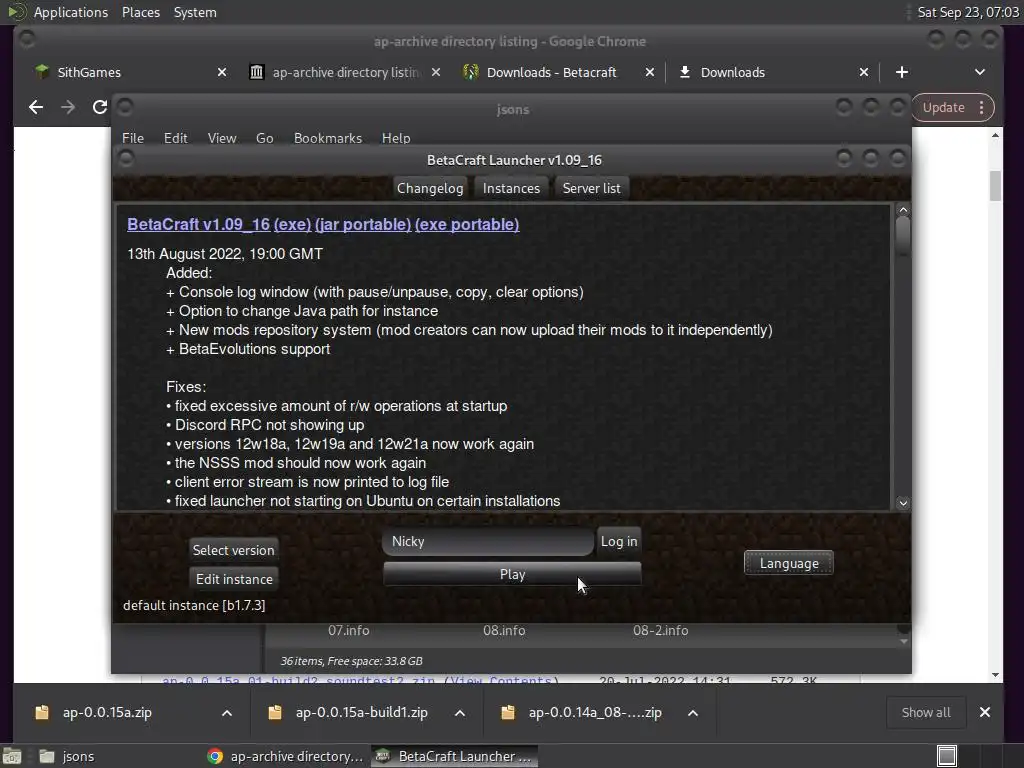Expand options for ap-0.0.15a-build1.zip download
The image size is (1024, 768).
(x=460, y=713)
